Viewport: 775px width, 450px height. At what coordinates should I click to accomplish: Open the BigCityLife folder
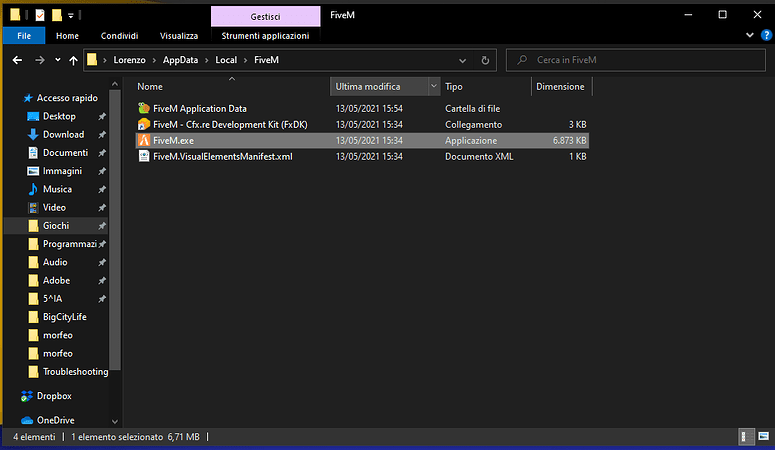[64, 317]
